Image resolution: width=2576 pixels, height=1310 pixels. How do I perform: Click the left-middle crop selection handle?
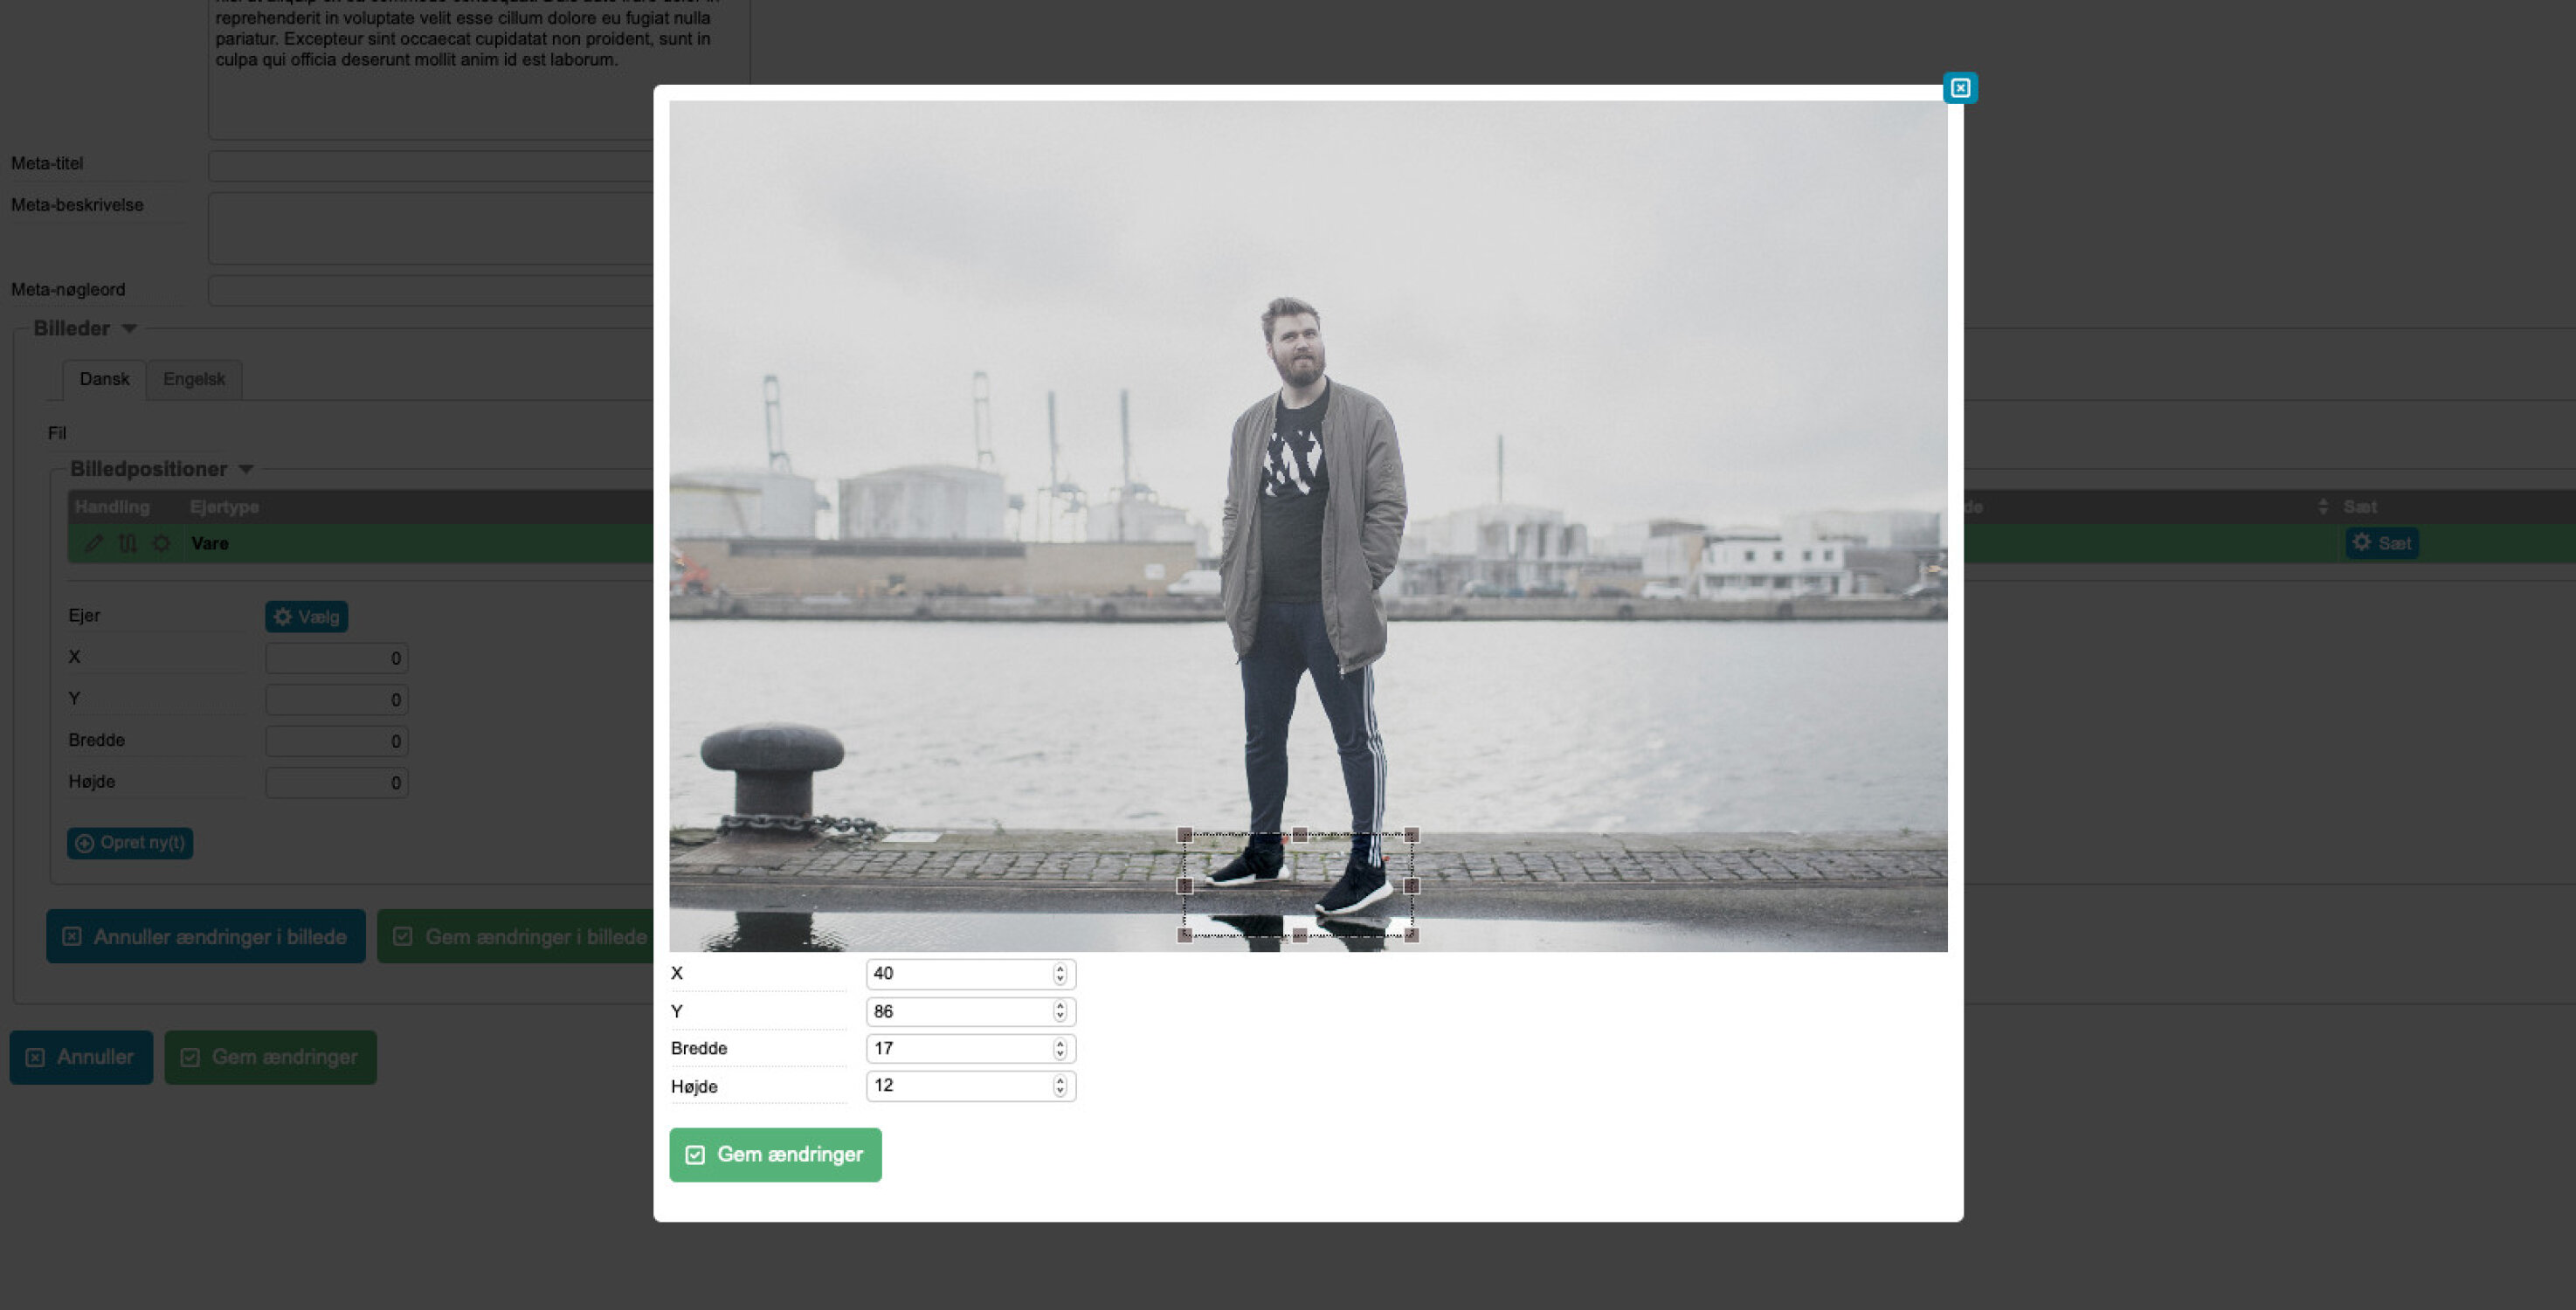(1185, 886)
